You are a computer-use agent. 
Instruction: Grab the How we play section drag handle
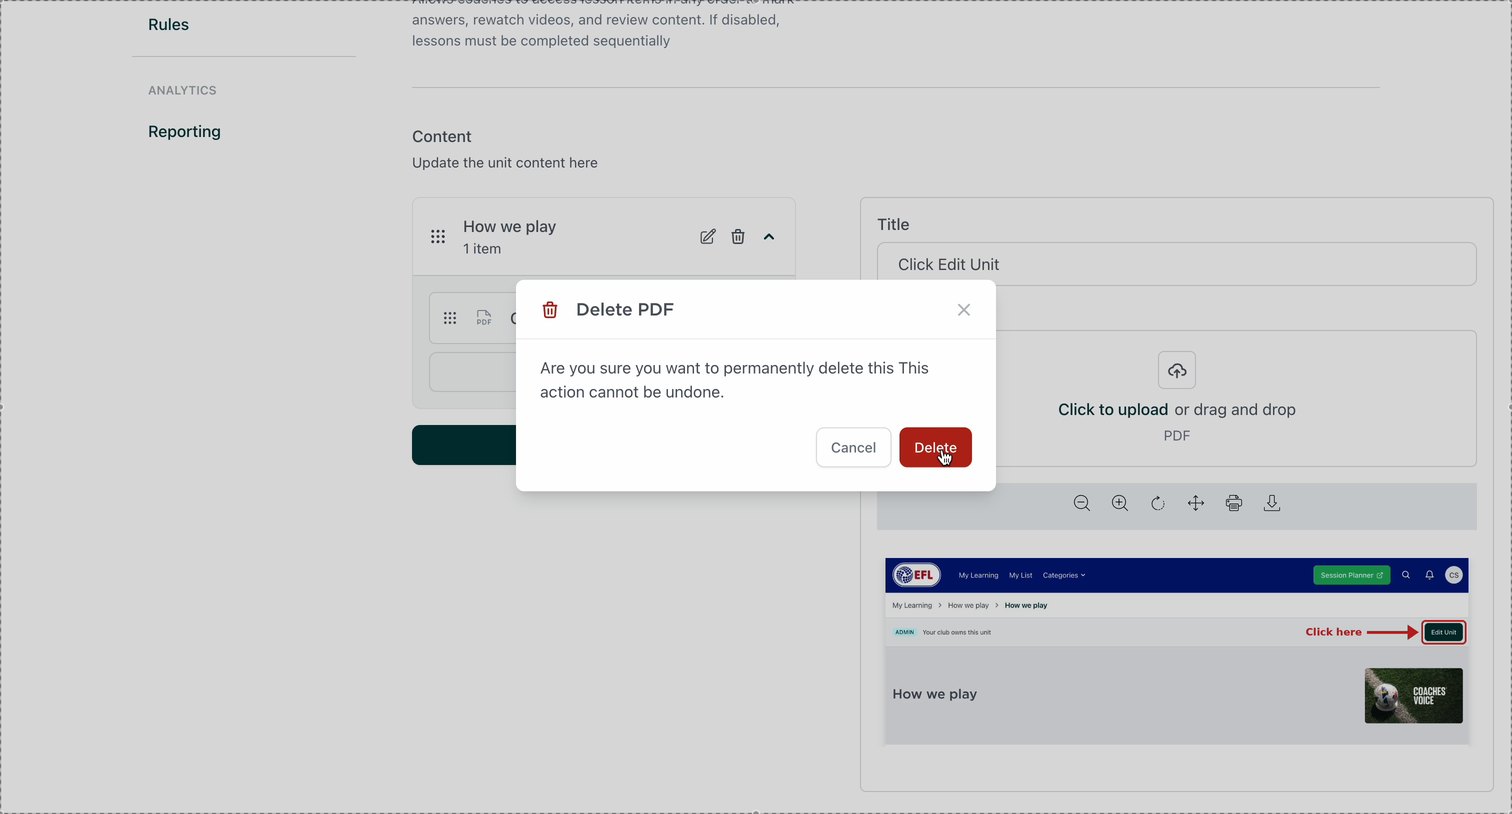438,237
